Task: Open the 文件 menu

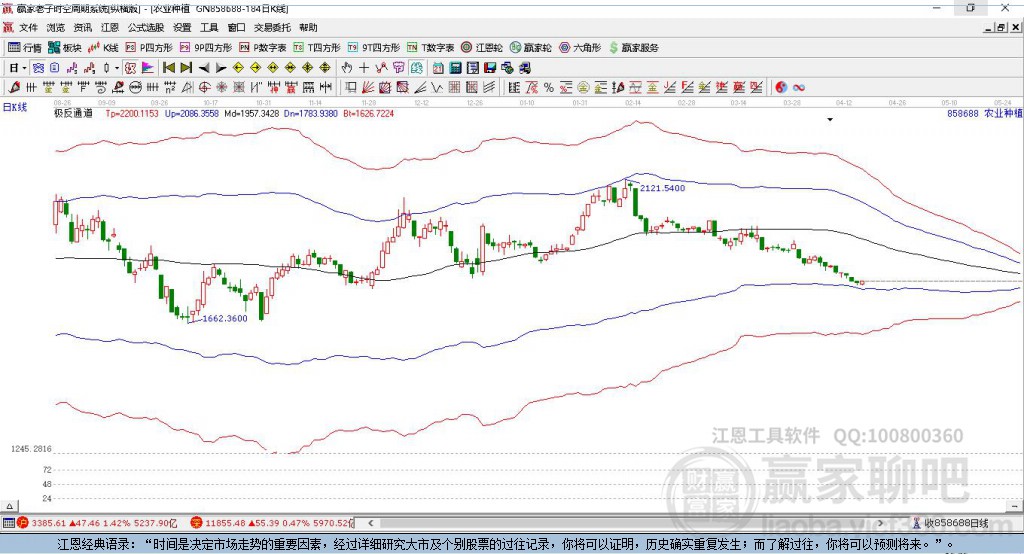Action: tap(28, 27)
